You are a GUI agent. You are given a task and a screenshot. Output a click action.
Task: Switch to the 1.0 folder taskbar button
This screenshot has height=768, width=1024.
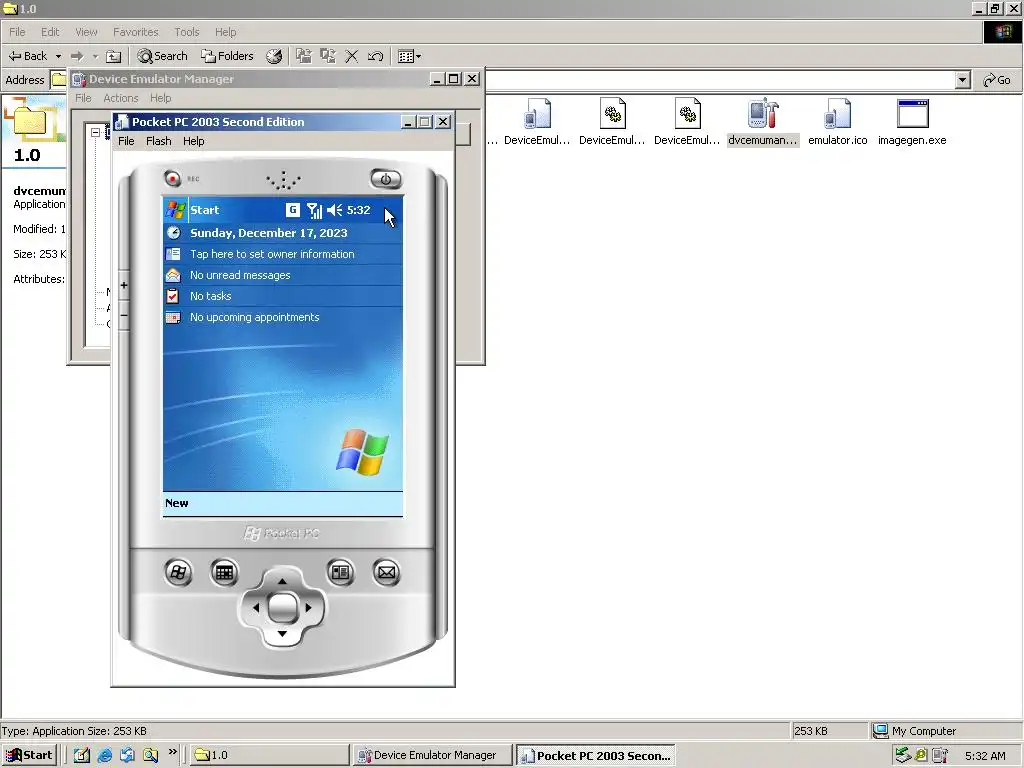270,755
